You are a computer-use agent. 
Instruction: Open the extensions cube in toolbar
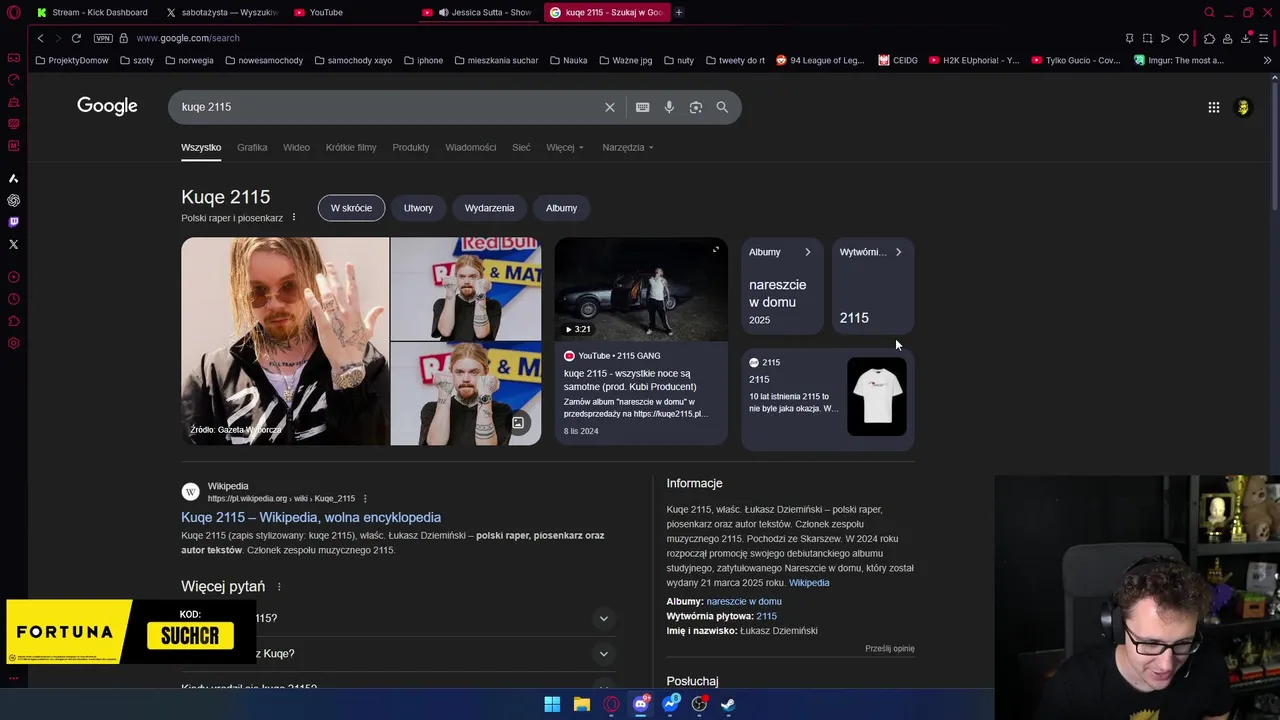click(1209, 38)
